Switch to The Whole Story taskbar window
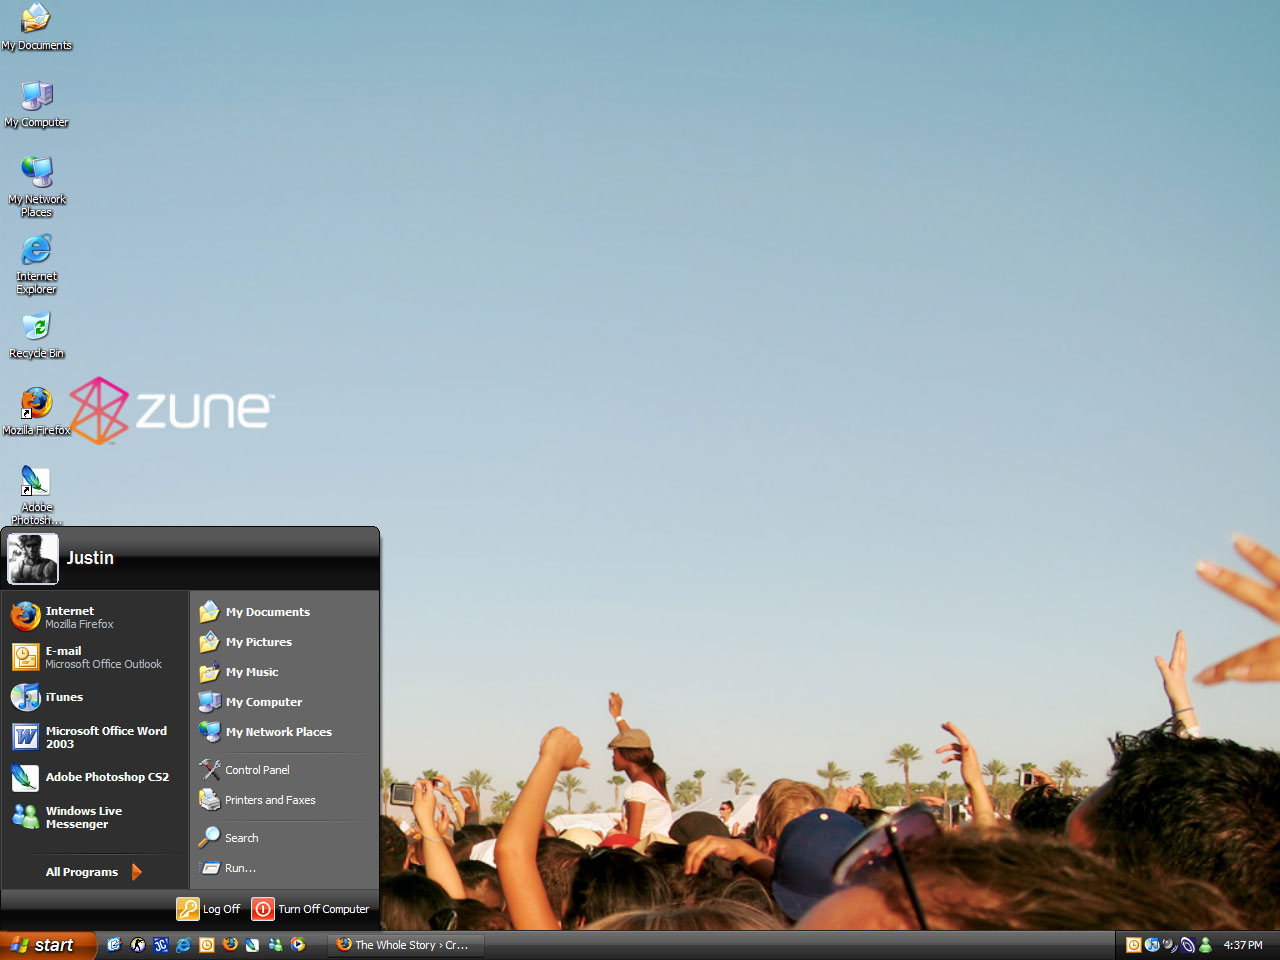This screenshot has width=1280, height=960. click(x=405, y=944)
